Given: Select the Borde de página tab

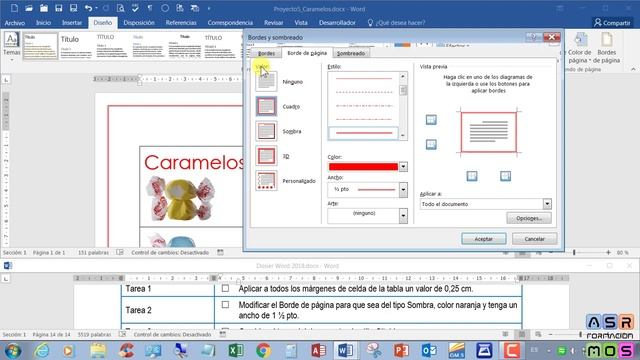Looking at the screenshot, I should point(307,53).
